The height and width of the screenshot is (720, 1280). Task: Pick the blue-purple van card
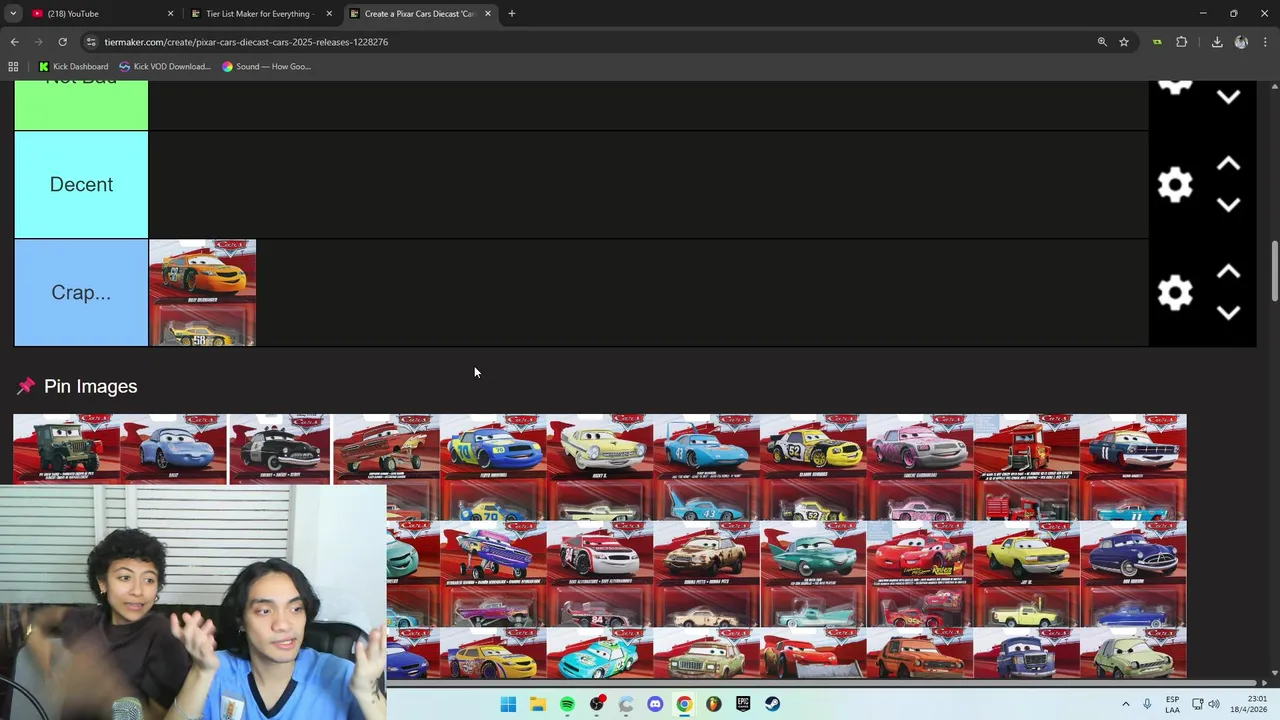click(x=1026, y=653)
